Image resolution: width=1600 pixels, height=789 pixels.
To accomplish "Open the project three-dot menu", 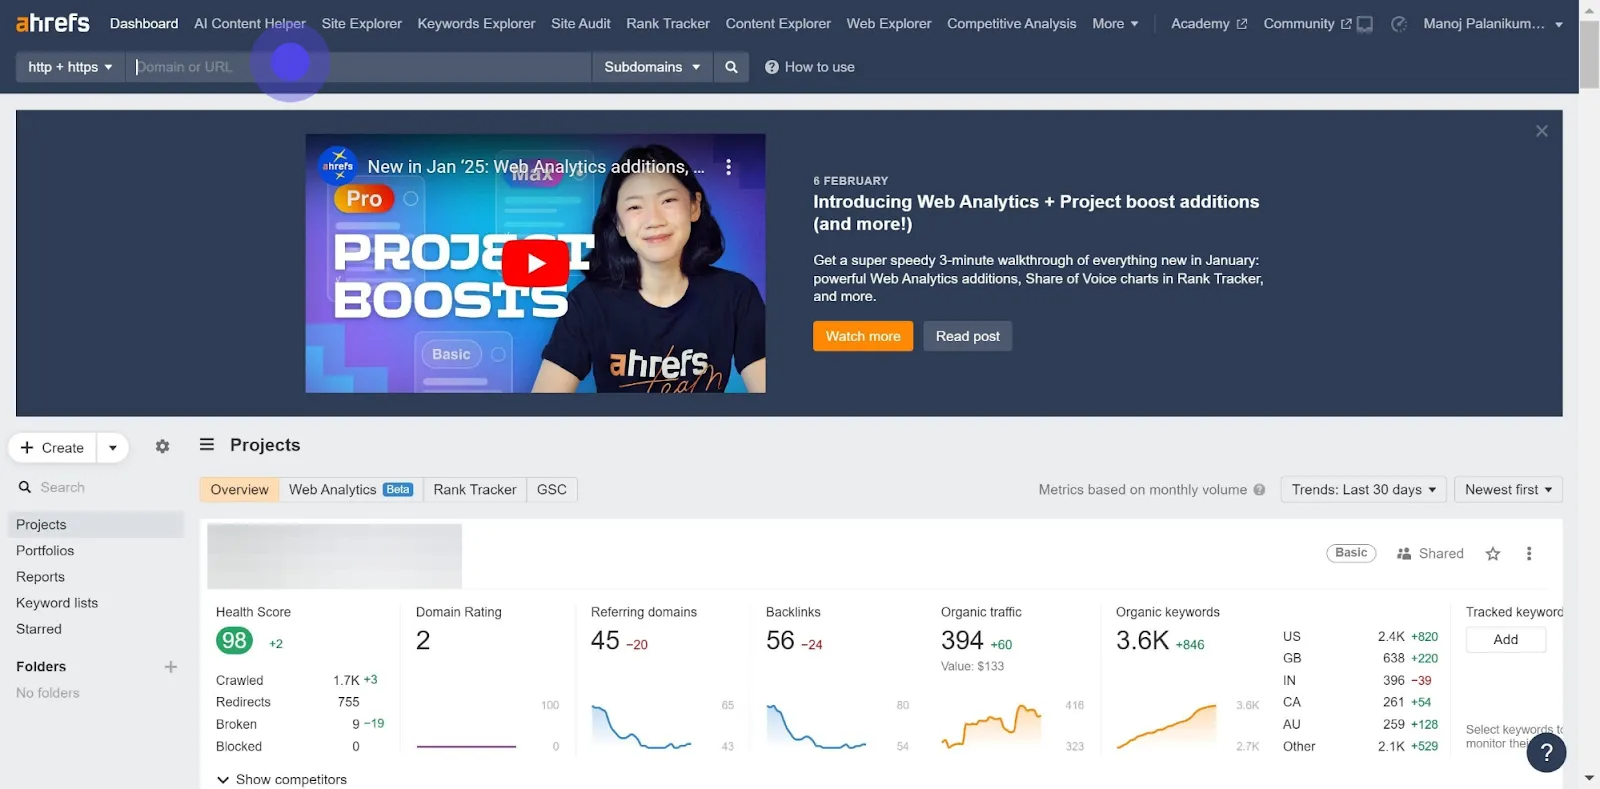I will pos(1529,554).
